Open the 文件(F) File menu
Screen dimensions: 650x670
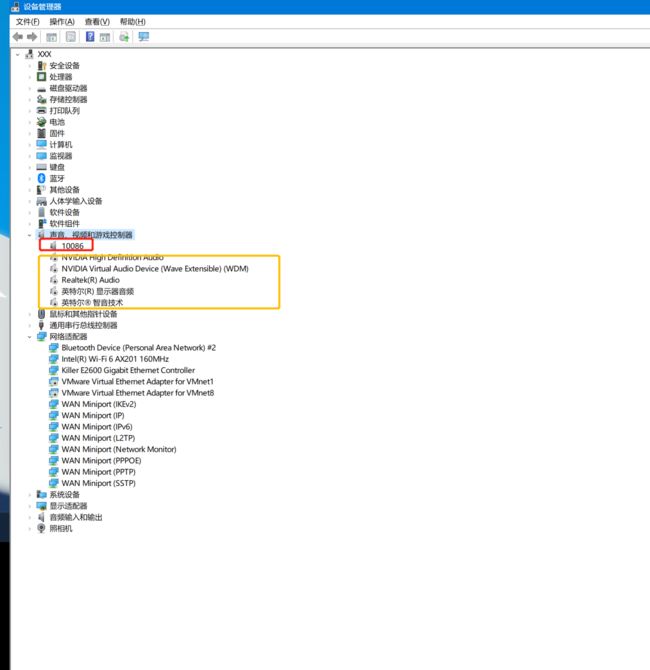[27, 22]
